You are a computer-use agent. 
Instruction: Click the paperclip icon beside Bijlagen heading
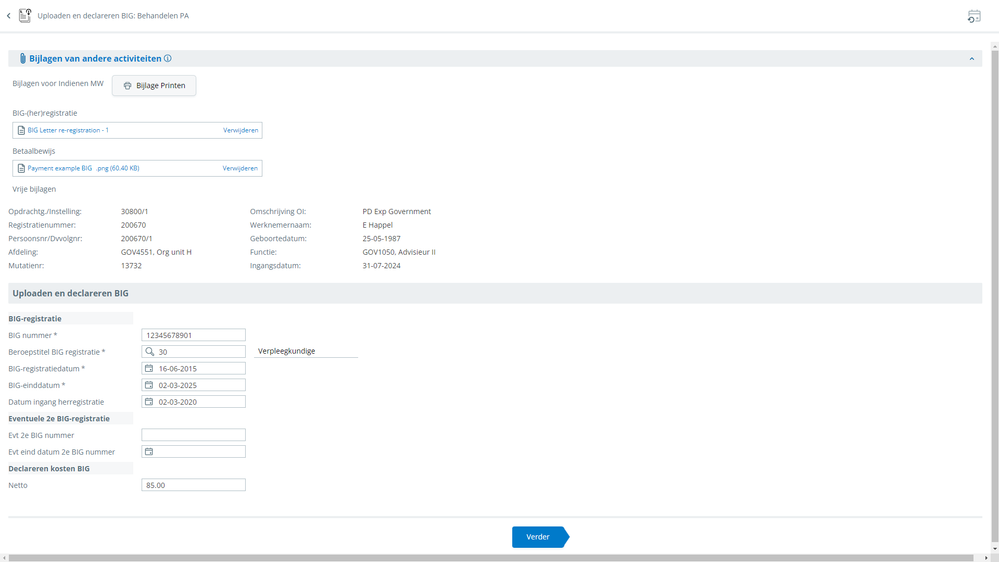click(x=22, y=59)
